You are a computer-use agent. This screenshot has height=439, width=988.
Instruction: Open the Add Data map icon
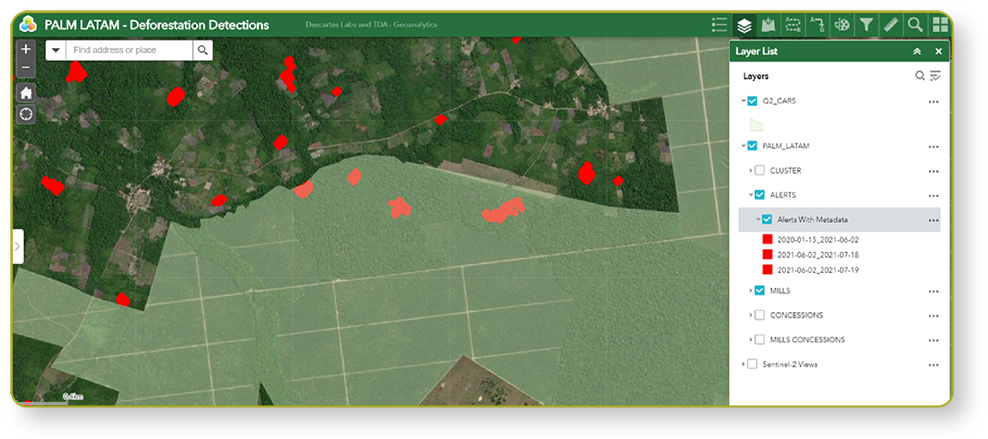click(768, 25)
